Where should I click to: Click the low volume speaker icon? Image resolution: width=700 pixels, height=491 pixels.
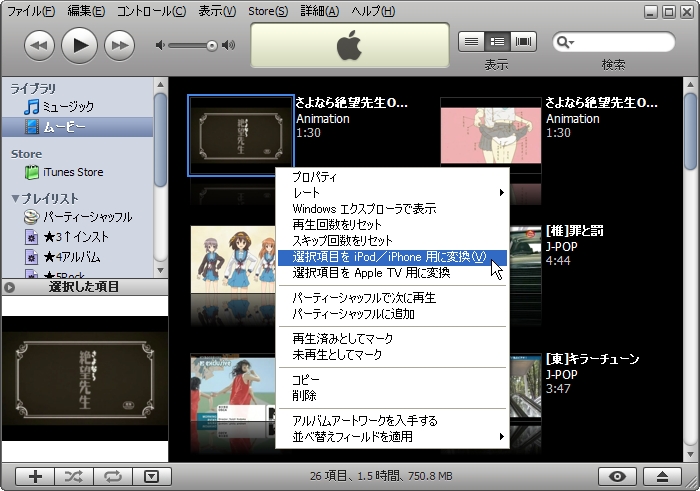[160, 45]
